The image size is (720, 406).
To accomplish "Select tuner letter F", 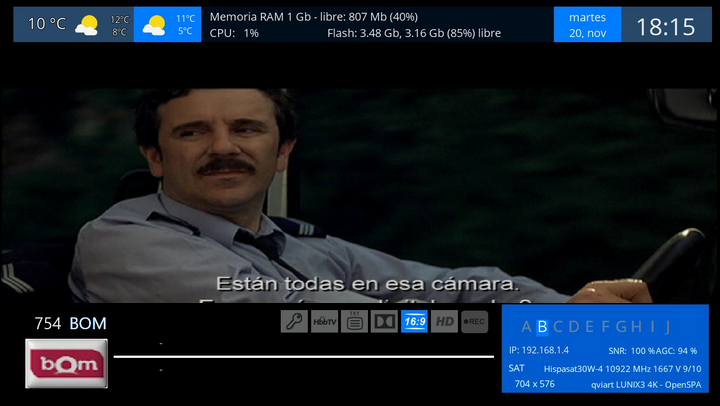I will (605, 327).
